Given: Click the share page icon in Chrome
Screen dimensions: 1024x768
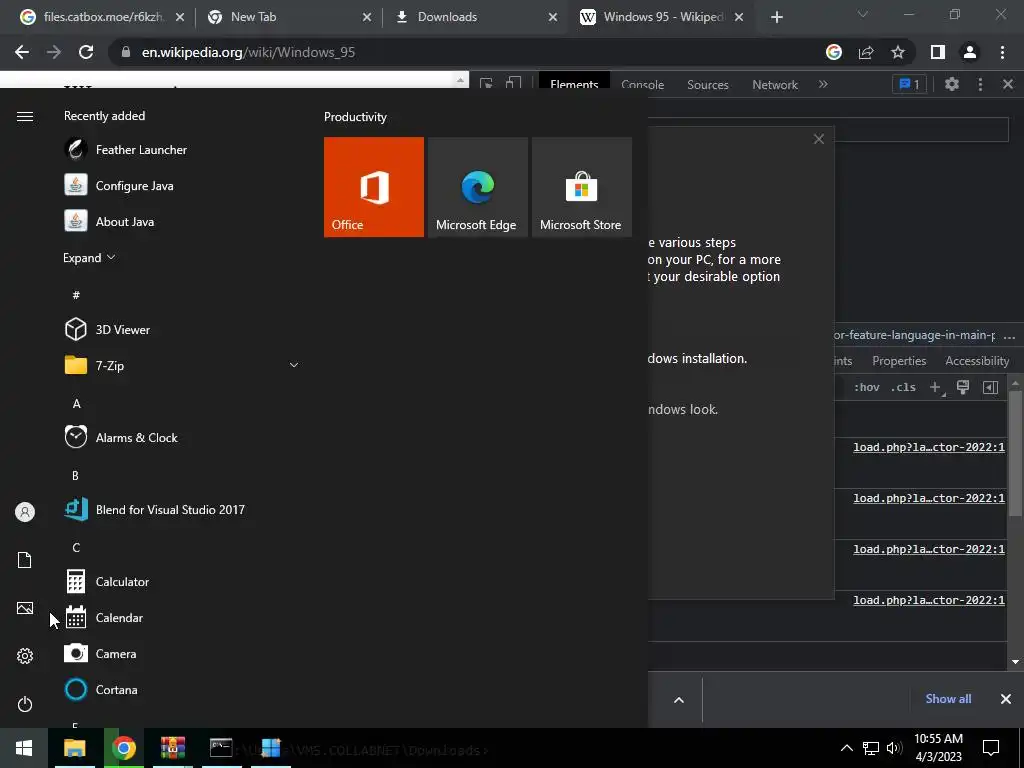Looking at the screenshot, I should (866, 52).
